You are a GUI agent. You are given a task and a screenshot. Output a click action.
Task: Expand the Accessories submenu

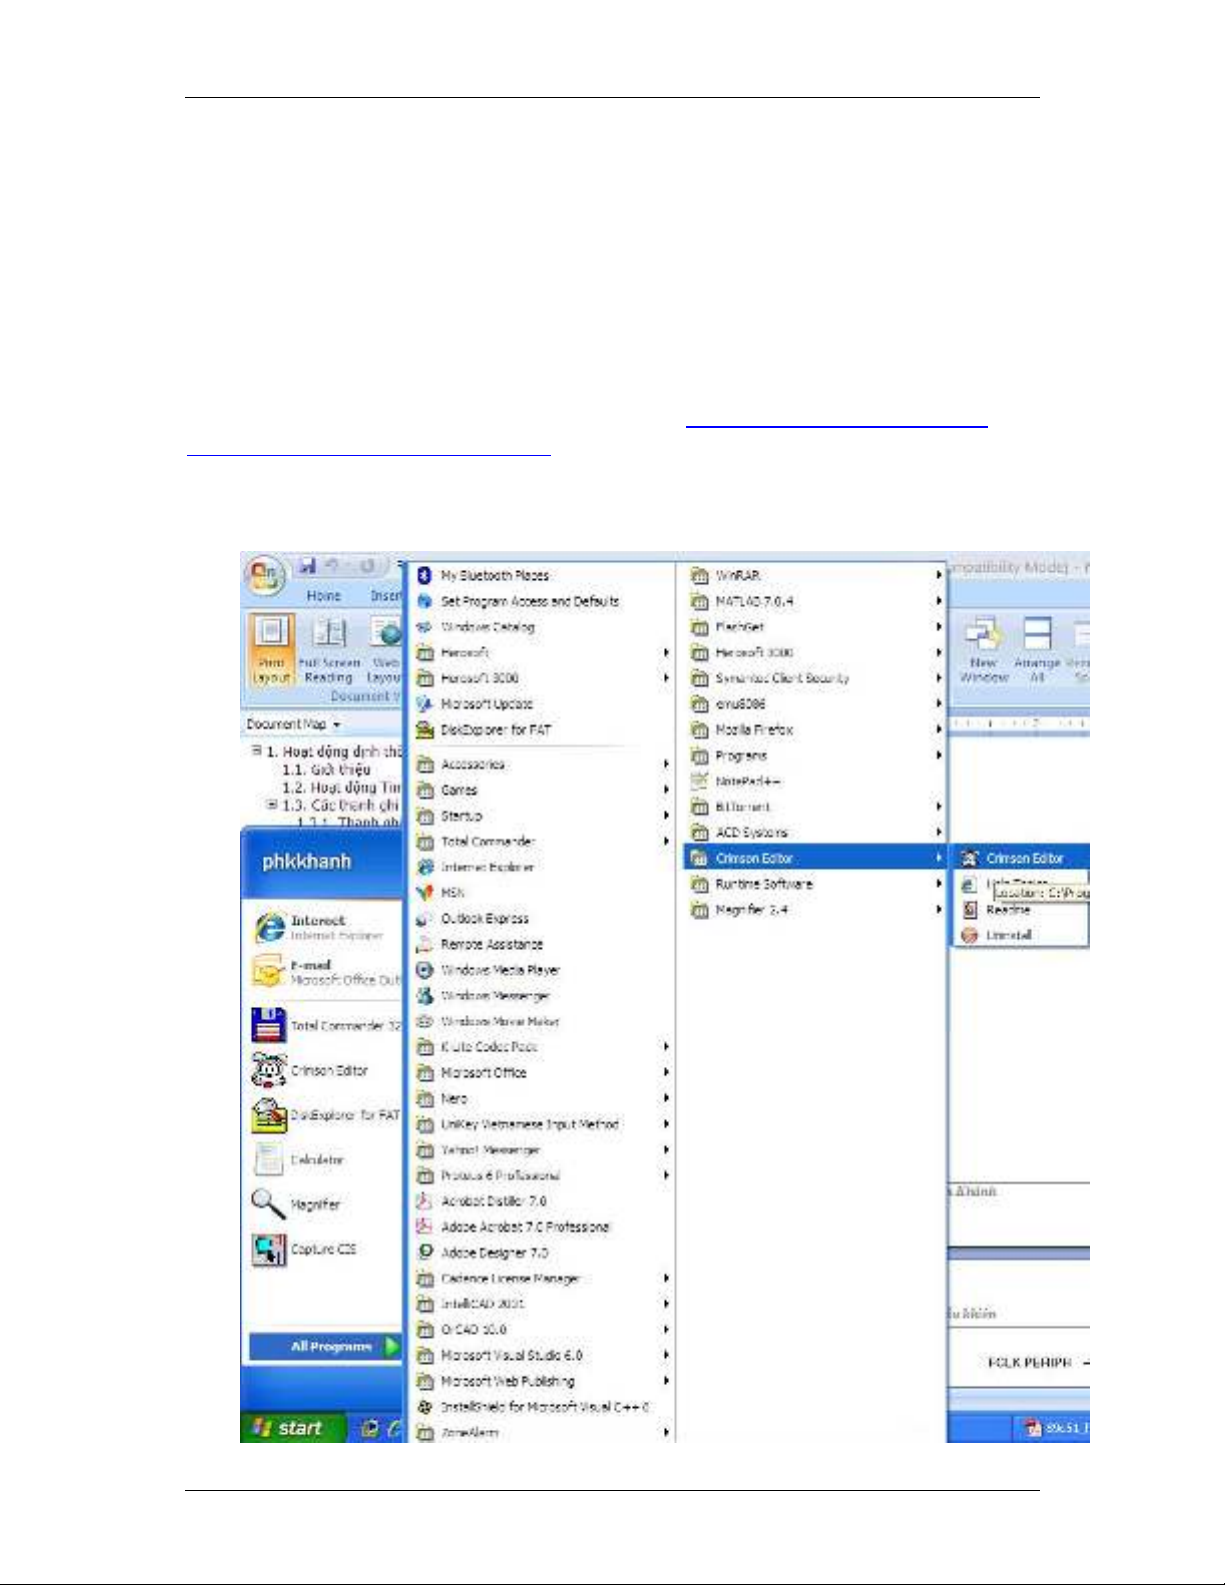[543, 764]
